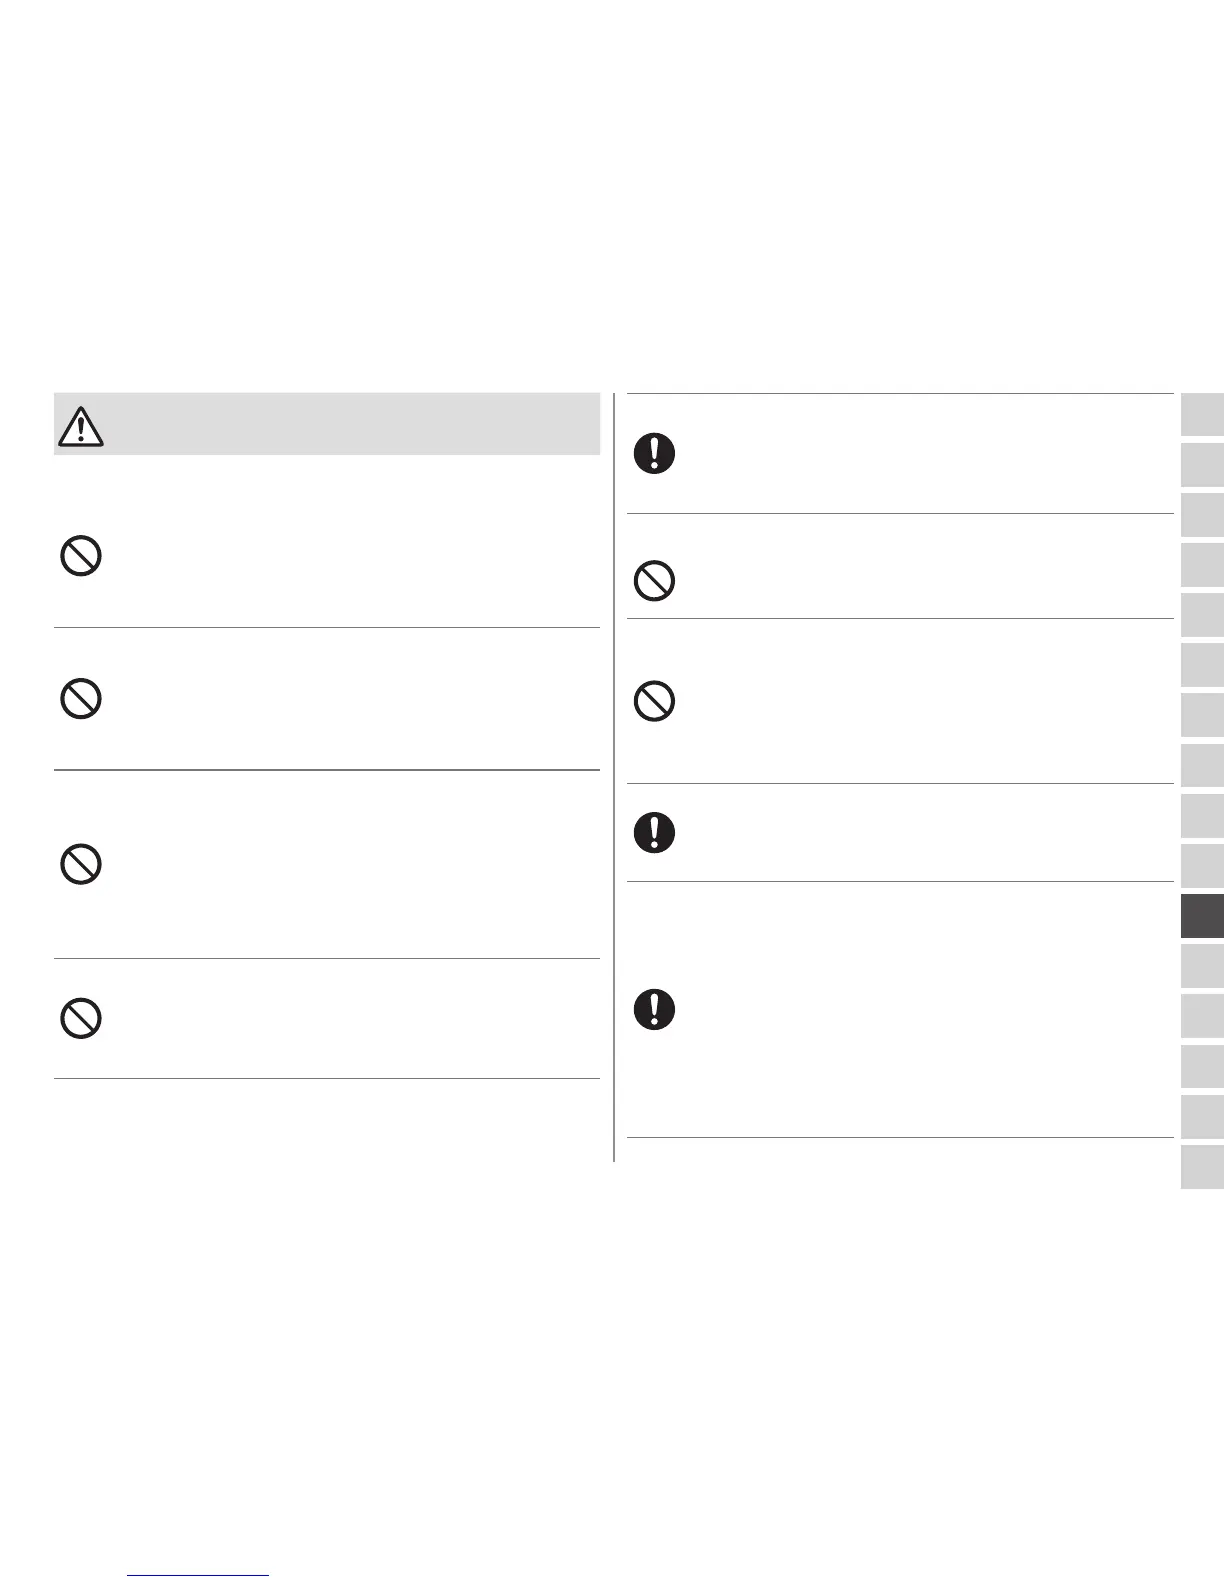Select the dark highlighted side tab
Image resolution: width=1224 pixels, height=1584 pixels.
[x=1202, y=916]
